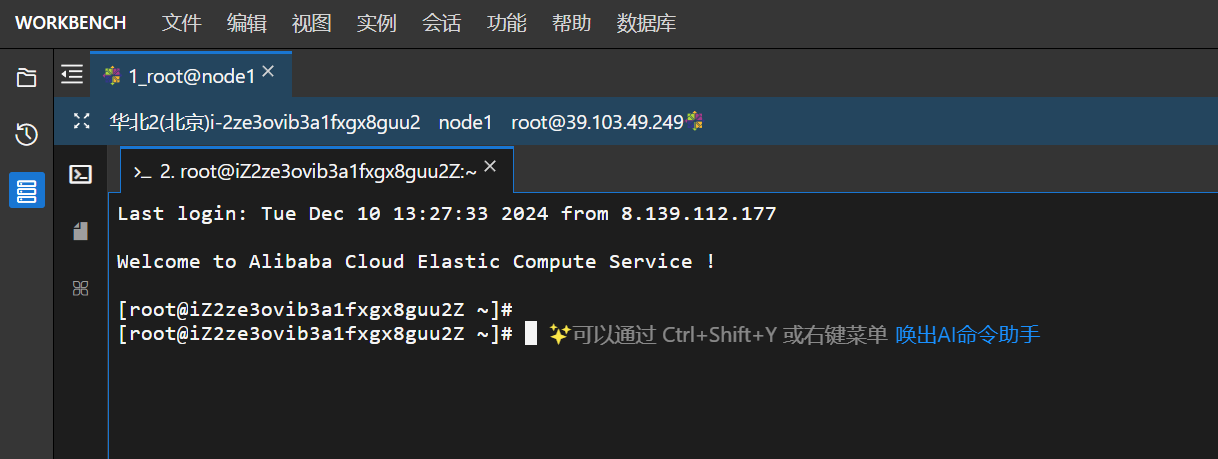Close the terminal session tab 2
The height and width of the screenshot is (459, 1218).
pyautogui.click(x=490, y=167)
